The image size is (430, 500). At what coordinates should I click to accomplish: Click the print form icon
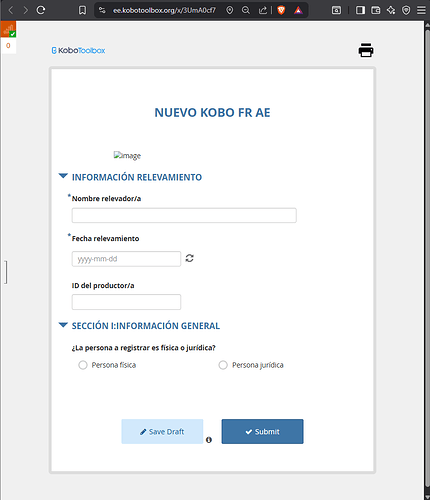point(366,50)
